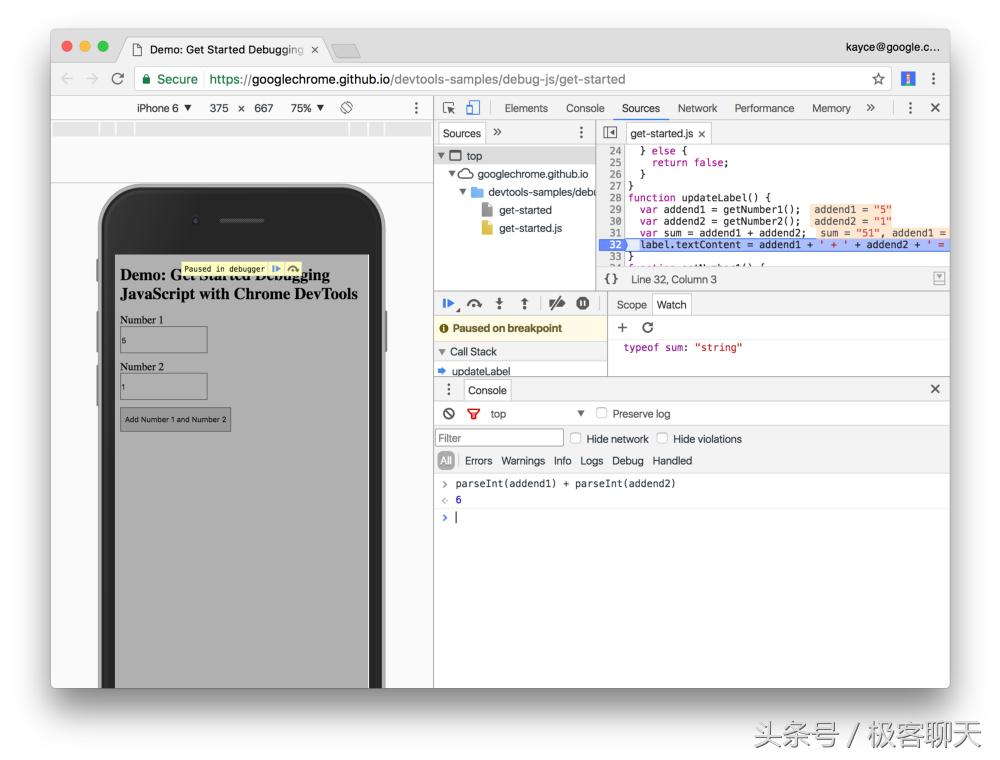1000x760 pixels.
Task: Click the Step out of current function icon
Action: [525, 304]
